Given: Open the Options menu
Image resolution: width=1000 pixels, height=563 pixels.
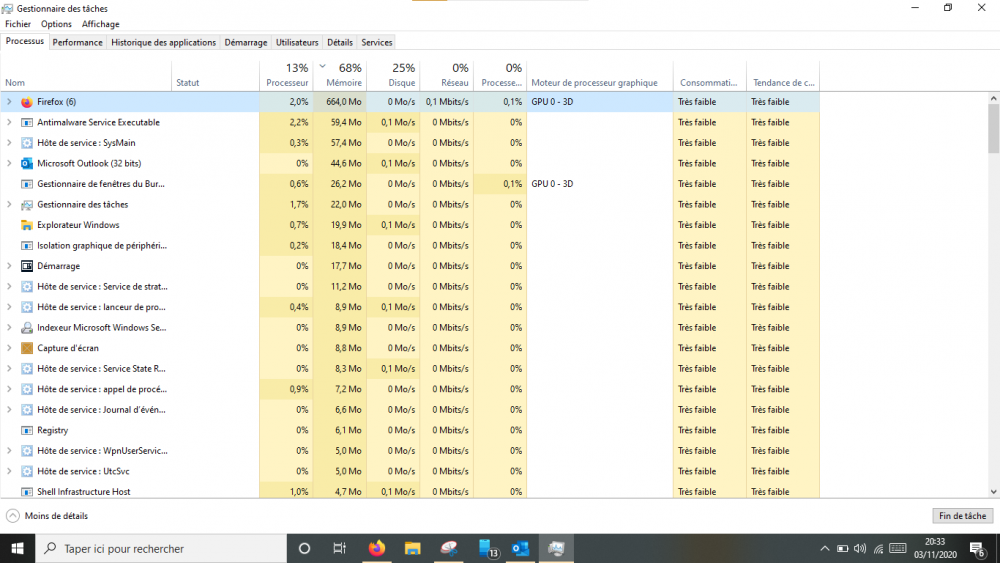Looking at the screenshot, I should pyautogui.click(x=56, y=24).
